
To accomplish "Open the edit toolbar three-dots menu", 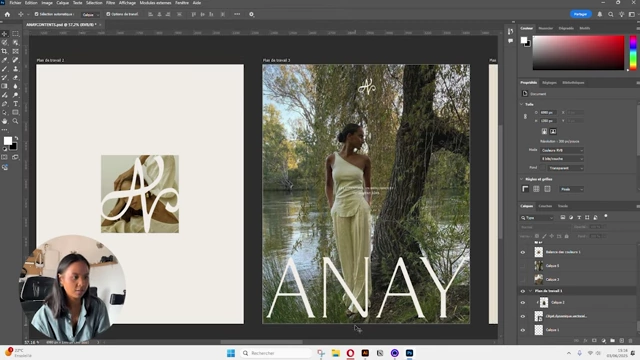I will coord(4,130).
